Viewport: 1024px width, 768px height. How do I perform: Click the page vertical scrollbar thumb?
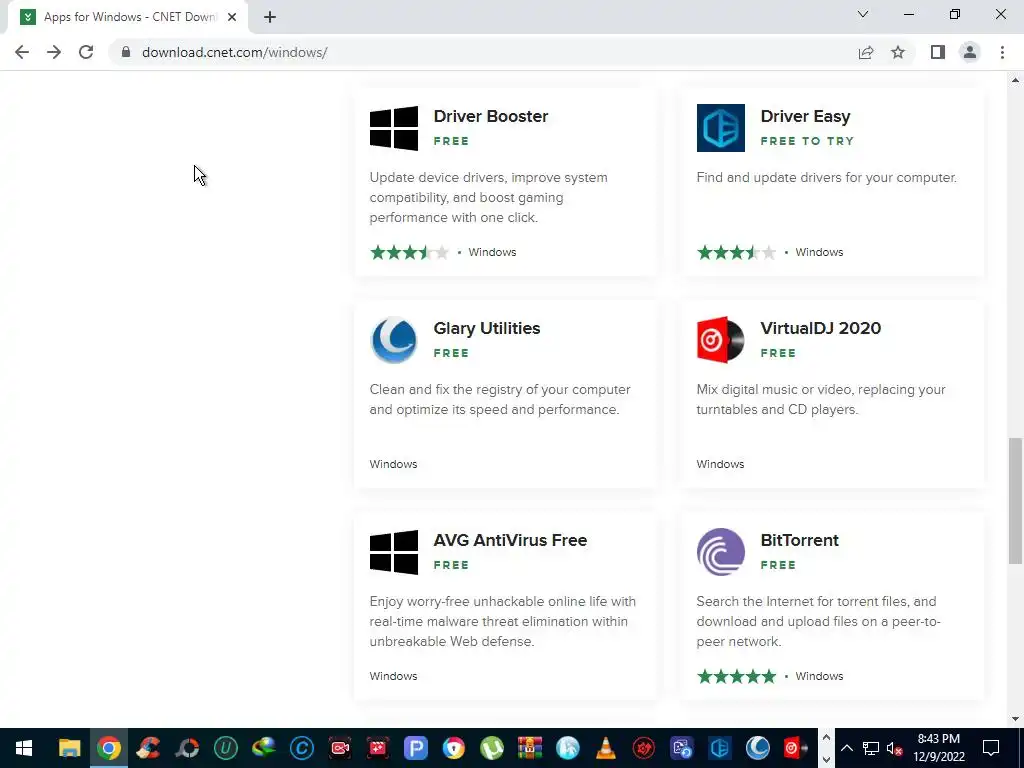(1015, 500)
